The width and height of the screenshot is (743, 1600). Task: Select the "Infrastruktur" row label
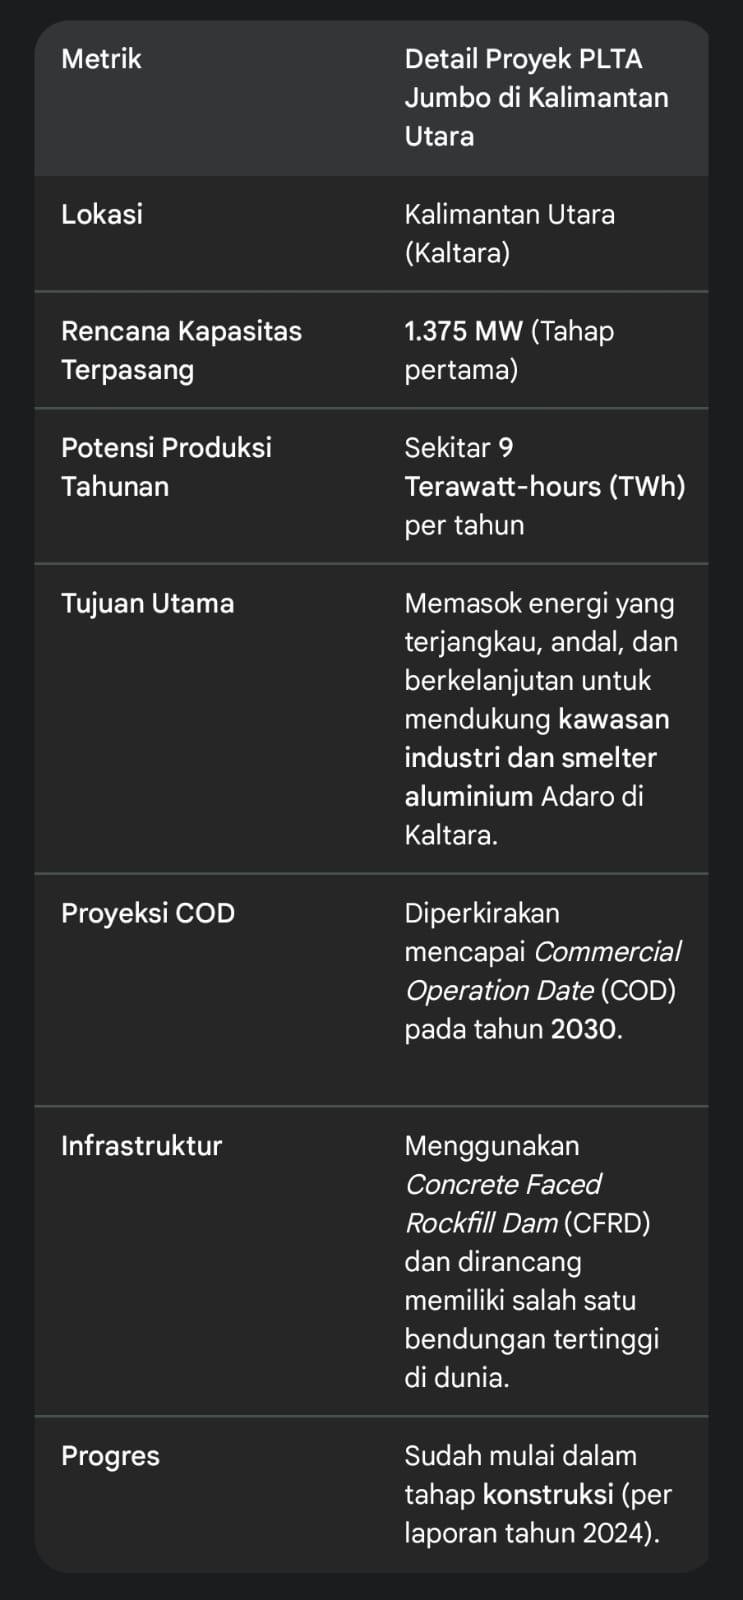click(141, 1145)
